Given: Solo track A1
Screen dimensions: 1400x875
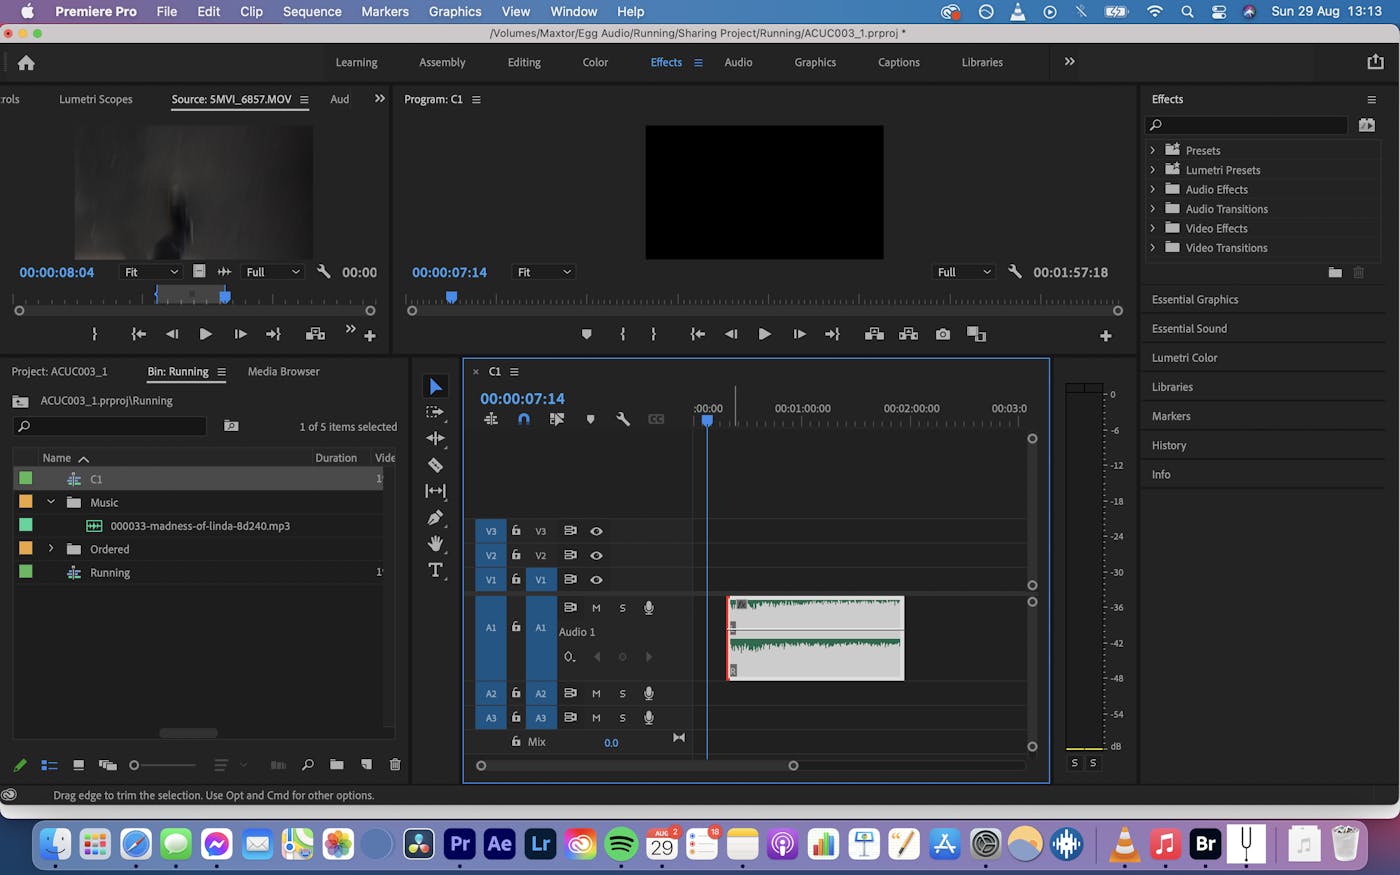Looking at the screenshot, I should (622, 608).
